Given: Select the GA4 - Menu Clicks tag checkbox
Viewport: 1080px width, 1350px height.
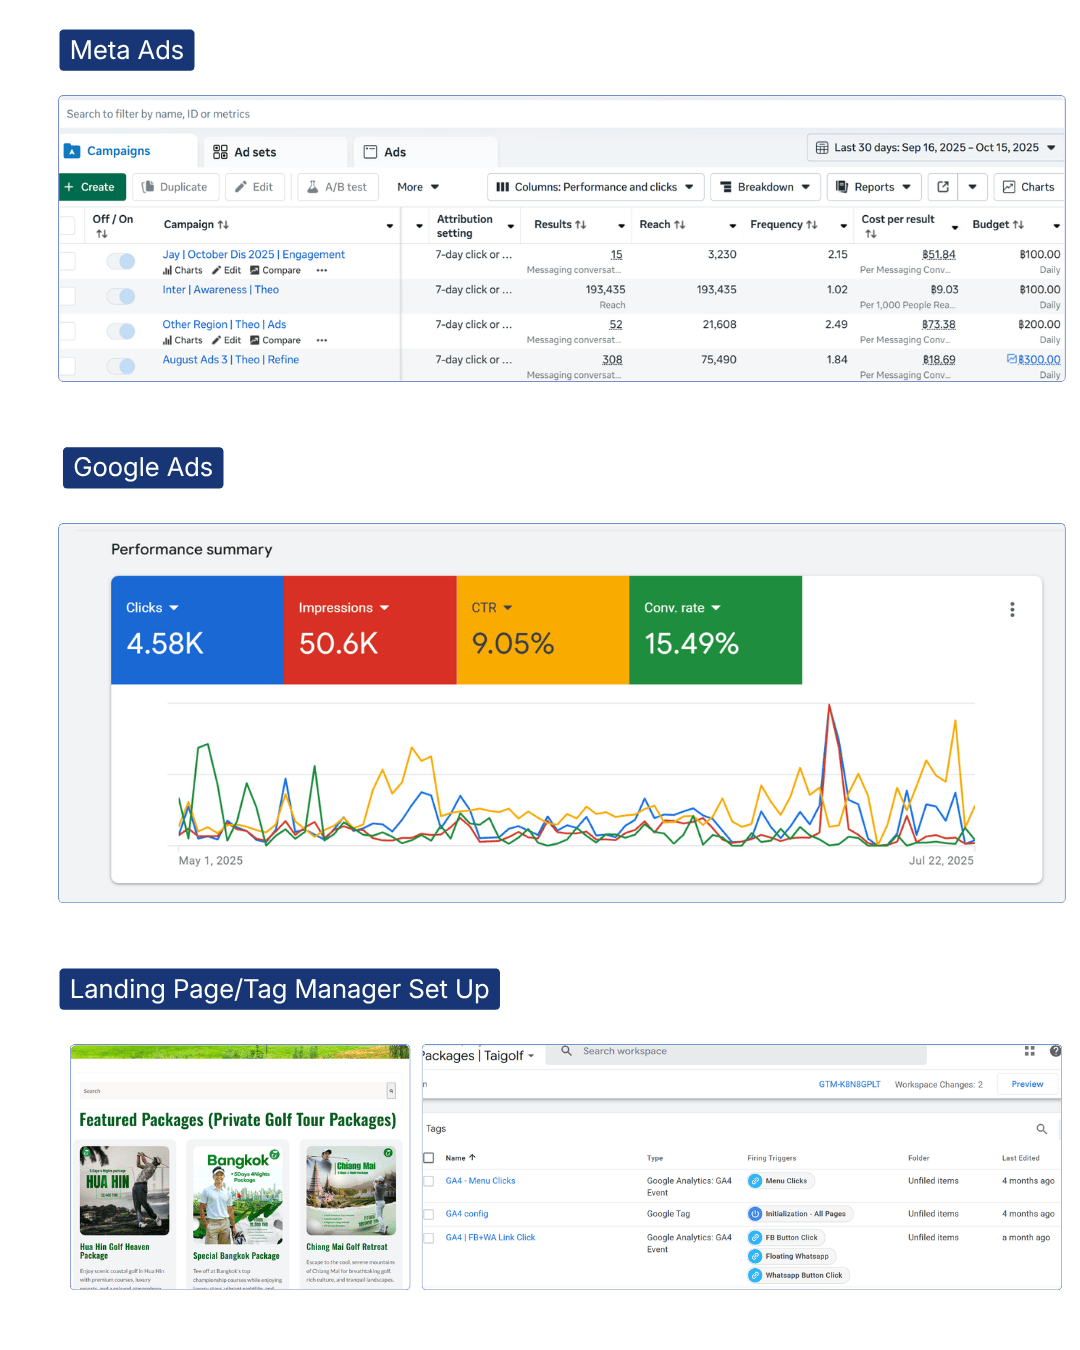Looking at the screenshot, I should tap(429, 1181).
